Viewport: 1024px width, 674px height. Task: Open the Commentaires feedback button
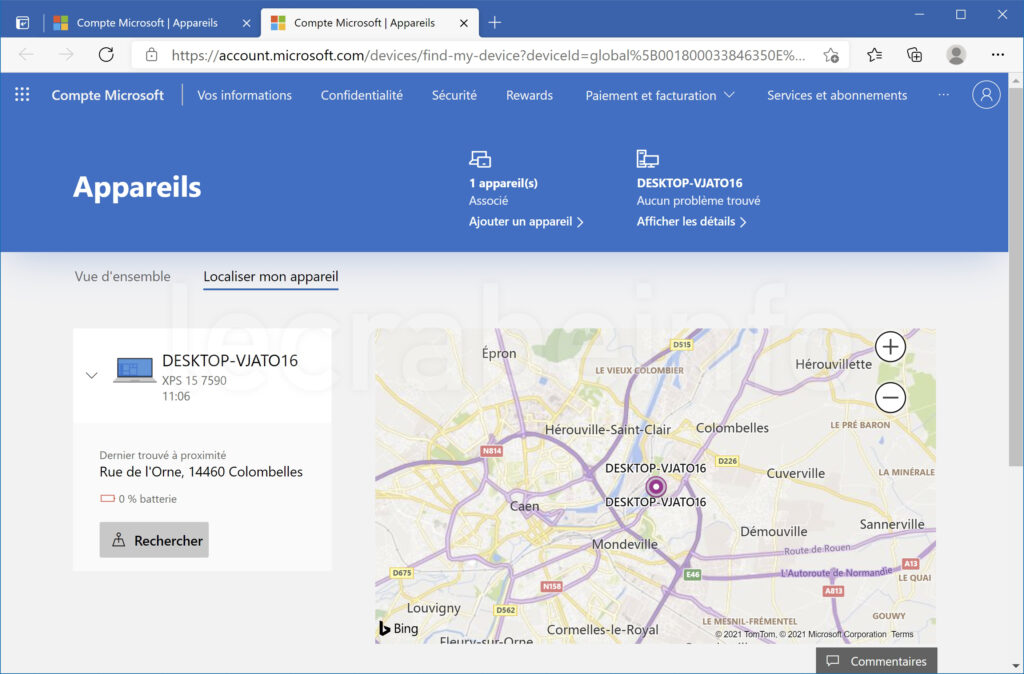pos(876,661)
